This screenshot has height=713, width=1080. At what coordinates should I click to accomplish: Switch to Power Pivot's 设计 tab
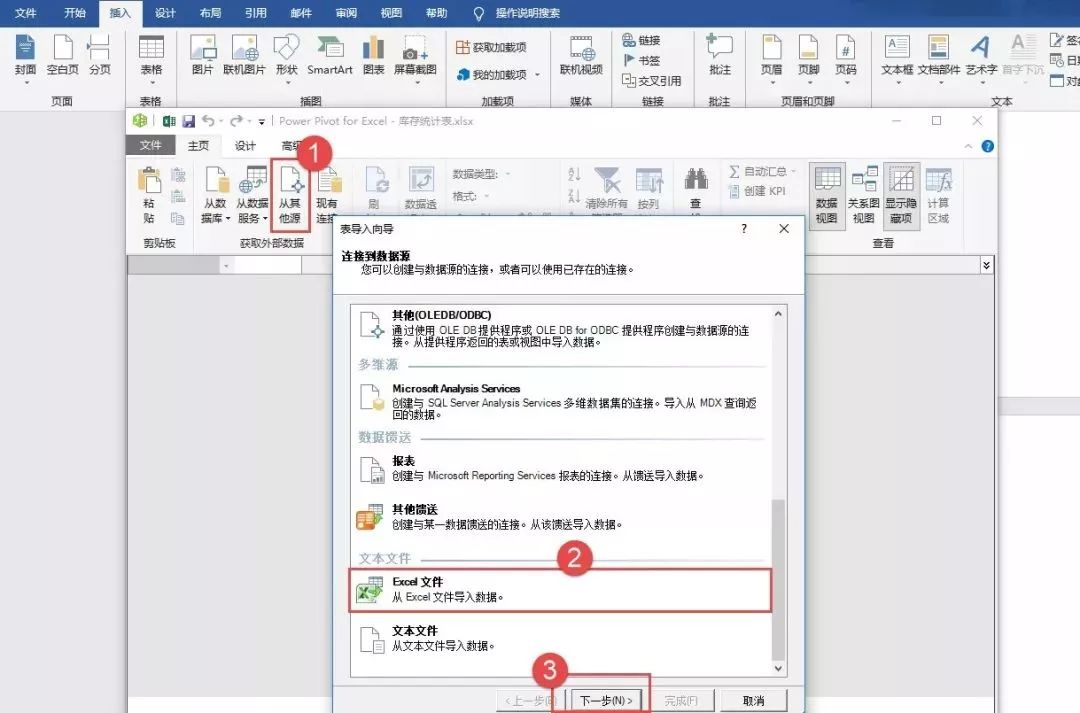pyautogui.click(x=246, y=145)
